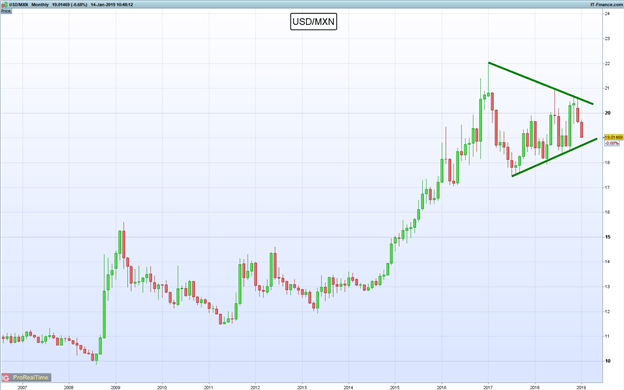The width and height of the screenshot is (624, 390).
Task: Click the USD/MXN symbol in title bar
Action: point(19,5)
